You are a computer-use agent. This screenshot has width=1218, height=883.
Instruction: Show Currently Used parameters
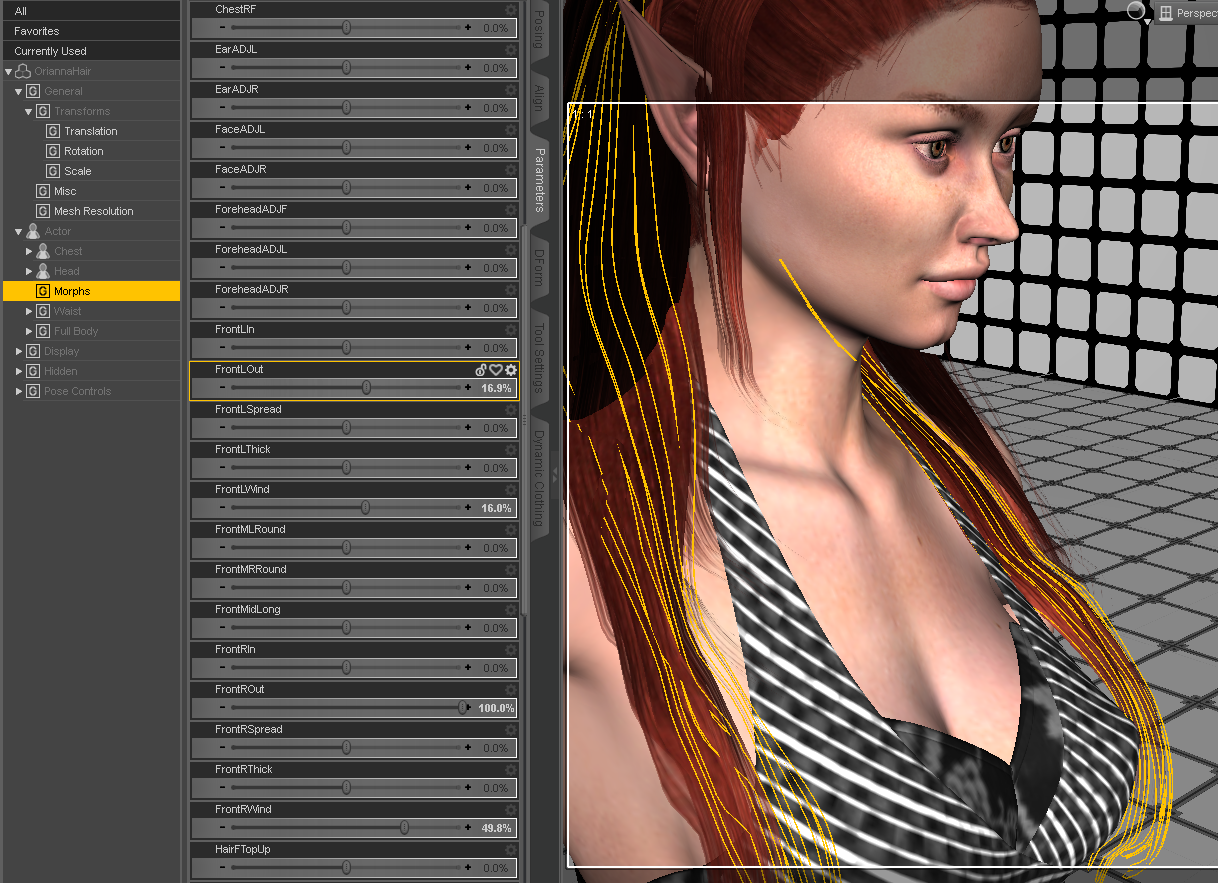pos(92,51)
